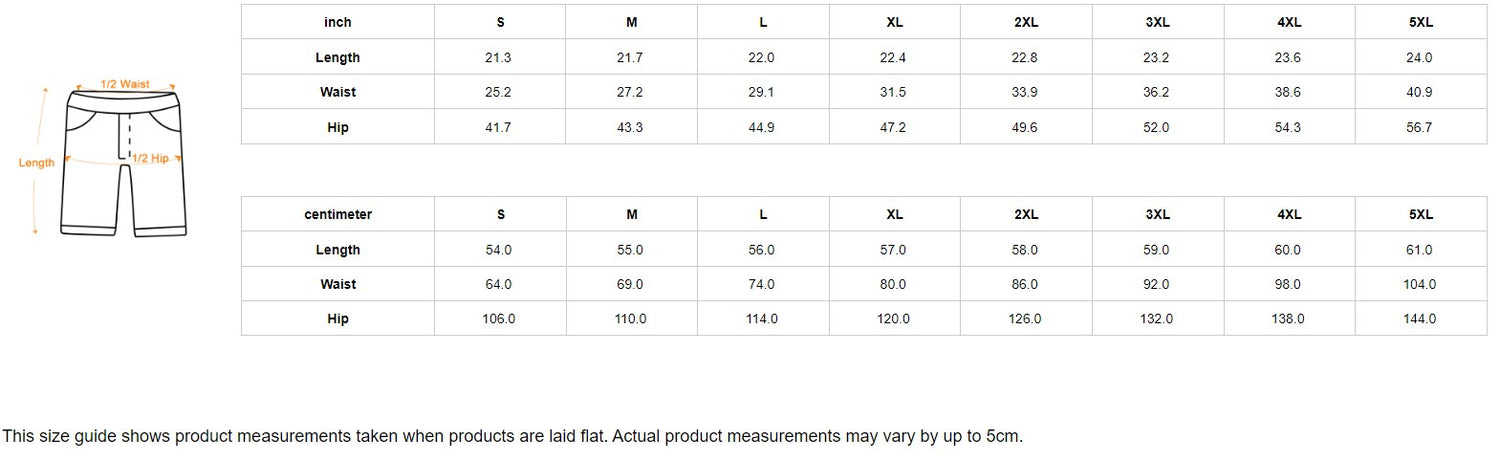The image size is (1500, 461).
Task: Click the size guide disclaimer text
Action: pyautogui.click(x=512, y=436)
